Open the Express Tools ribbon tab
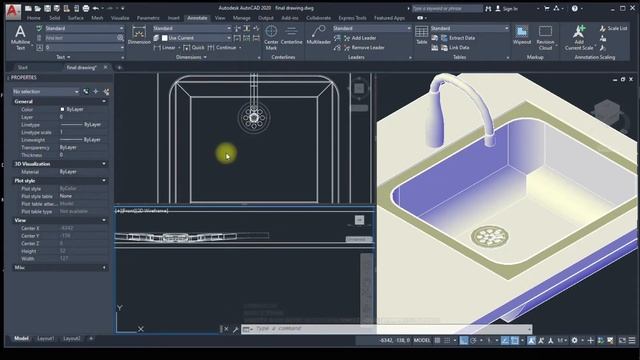This screenshot has height=360, width=640. [x=352, y=18]
